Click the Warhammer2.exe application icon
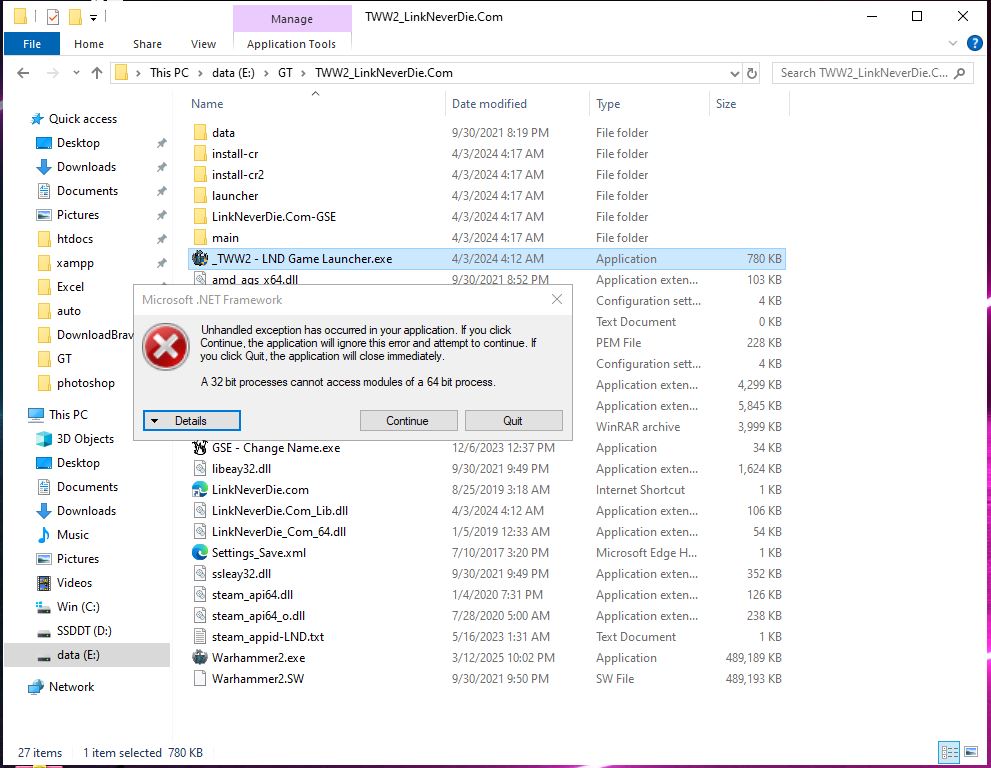991x768 pixels. [x=200, y=657]
